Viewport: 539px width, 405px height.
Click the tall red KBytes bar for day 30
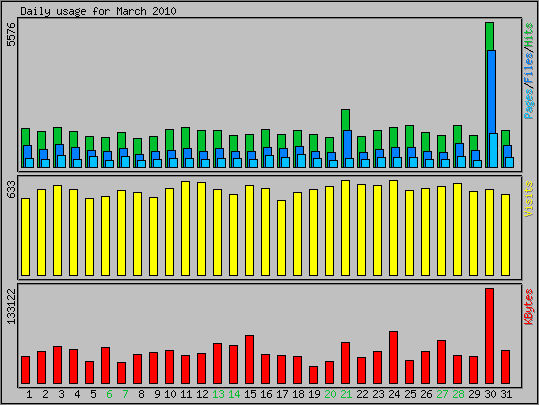click(x=490, y=336)
